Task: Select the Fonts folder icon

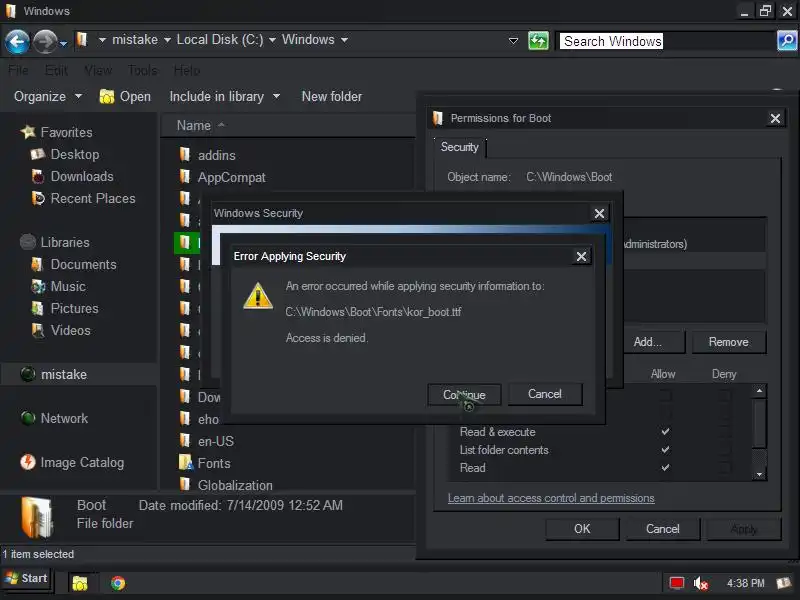Action: (186, 463)
